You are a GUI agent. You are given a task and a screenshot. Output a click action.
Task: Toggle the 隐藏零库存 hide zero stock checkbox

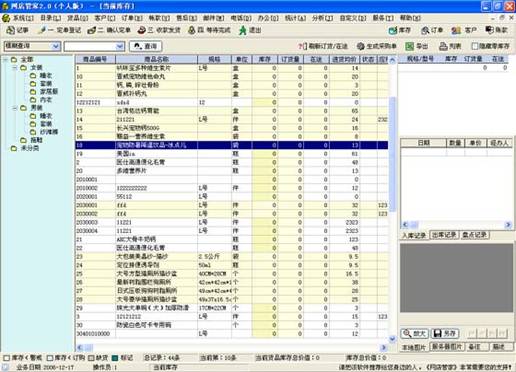click(475, 46)
